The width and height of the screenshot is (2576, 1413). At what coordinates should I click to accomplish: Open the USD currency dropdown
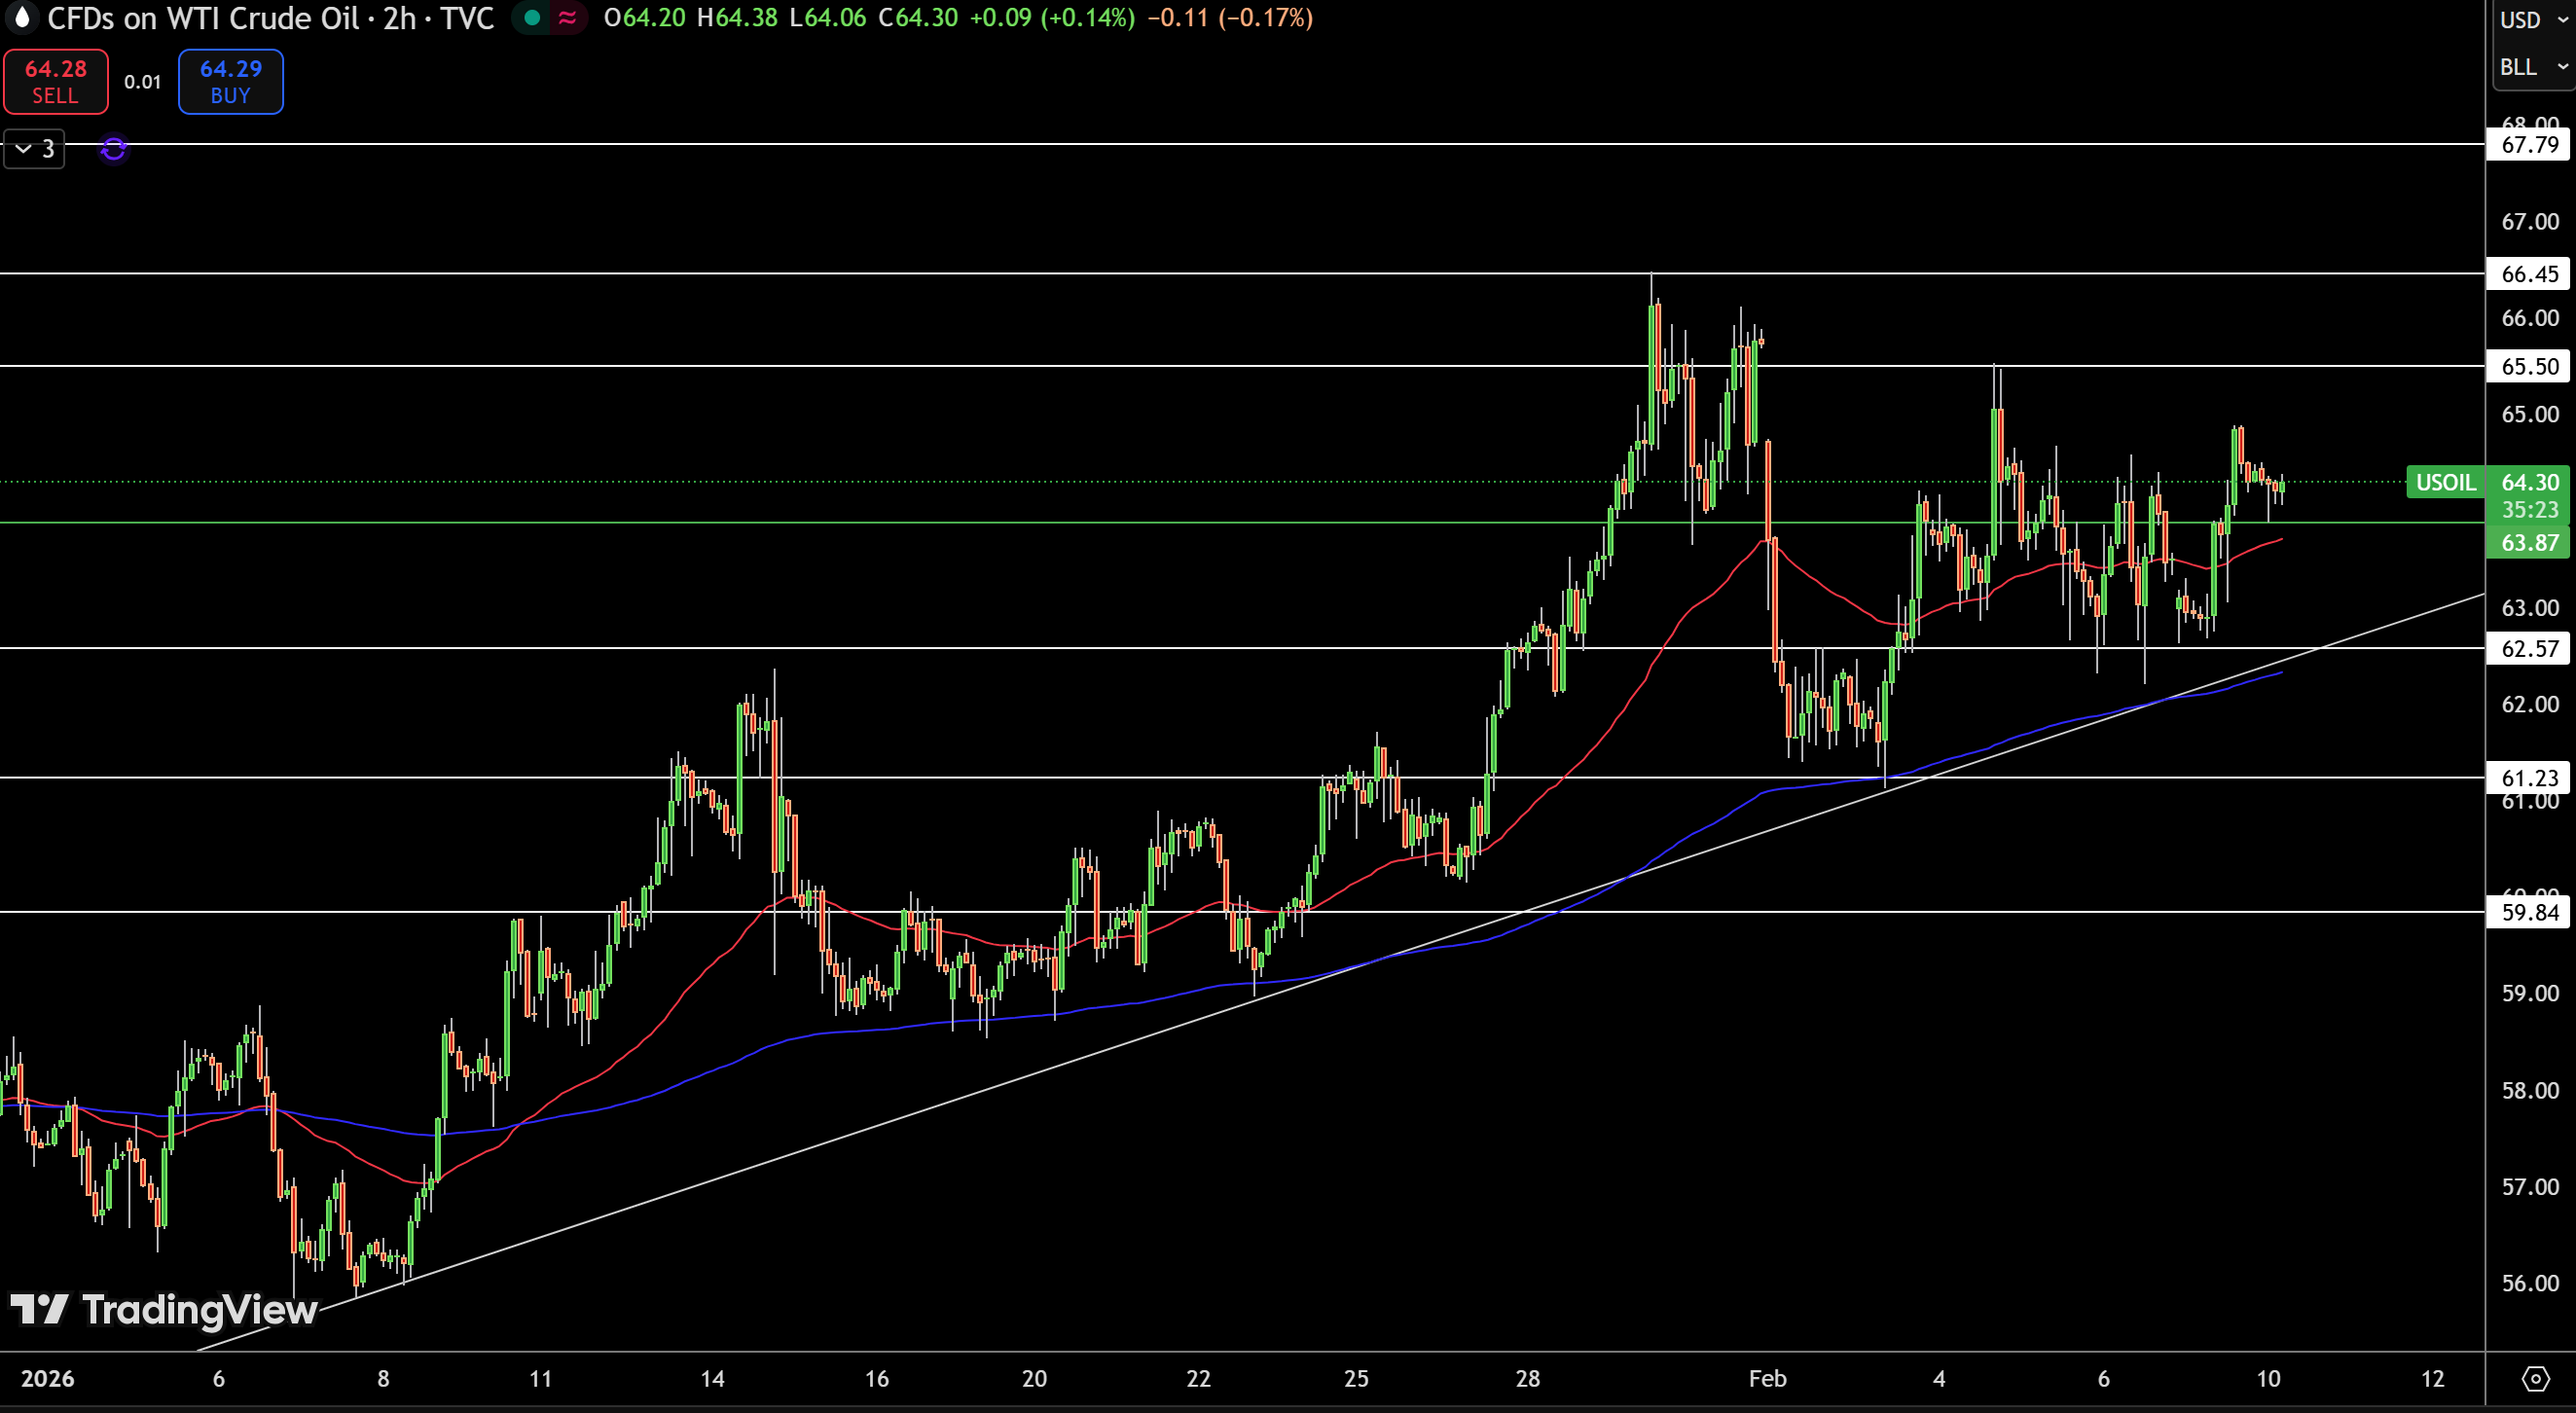[2534, 20]
